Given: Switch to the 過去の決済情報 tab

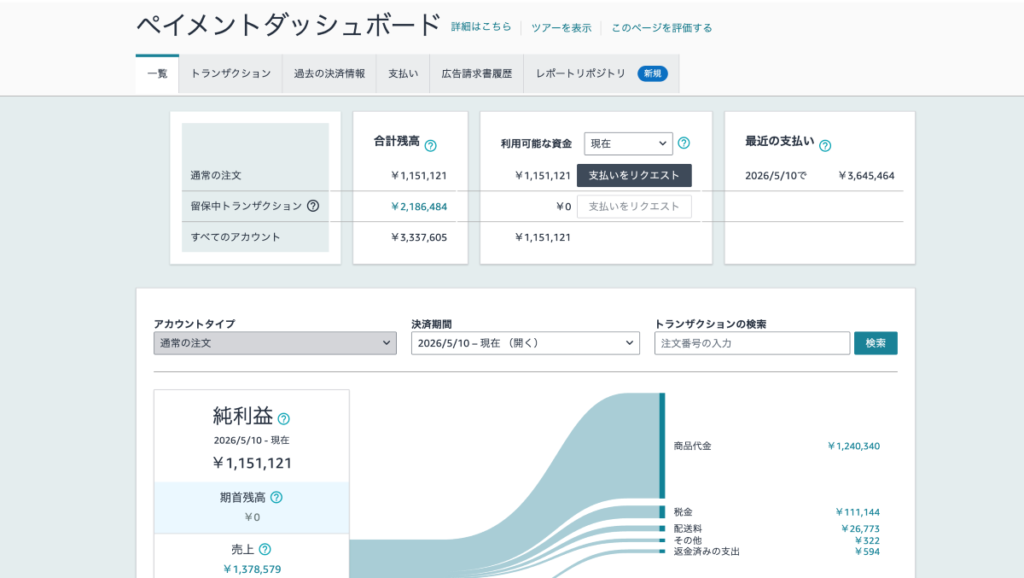Looking at the screenshot, I should (329, 74).
